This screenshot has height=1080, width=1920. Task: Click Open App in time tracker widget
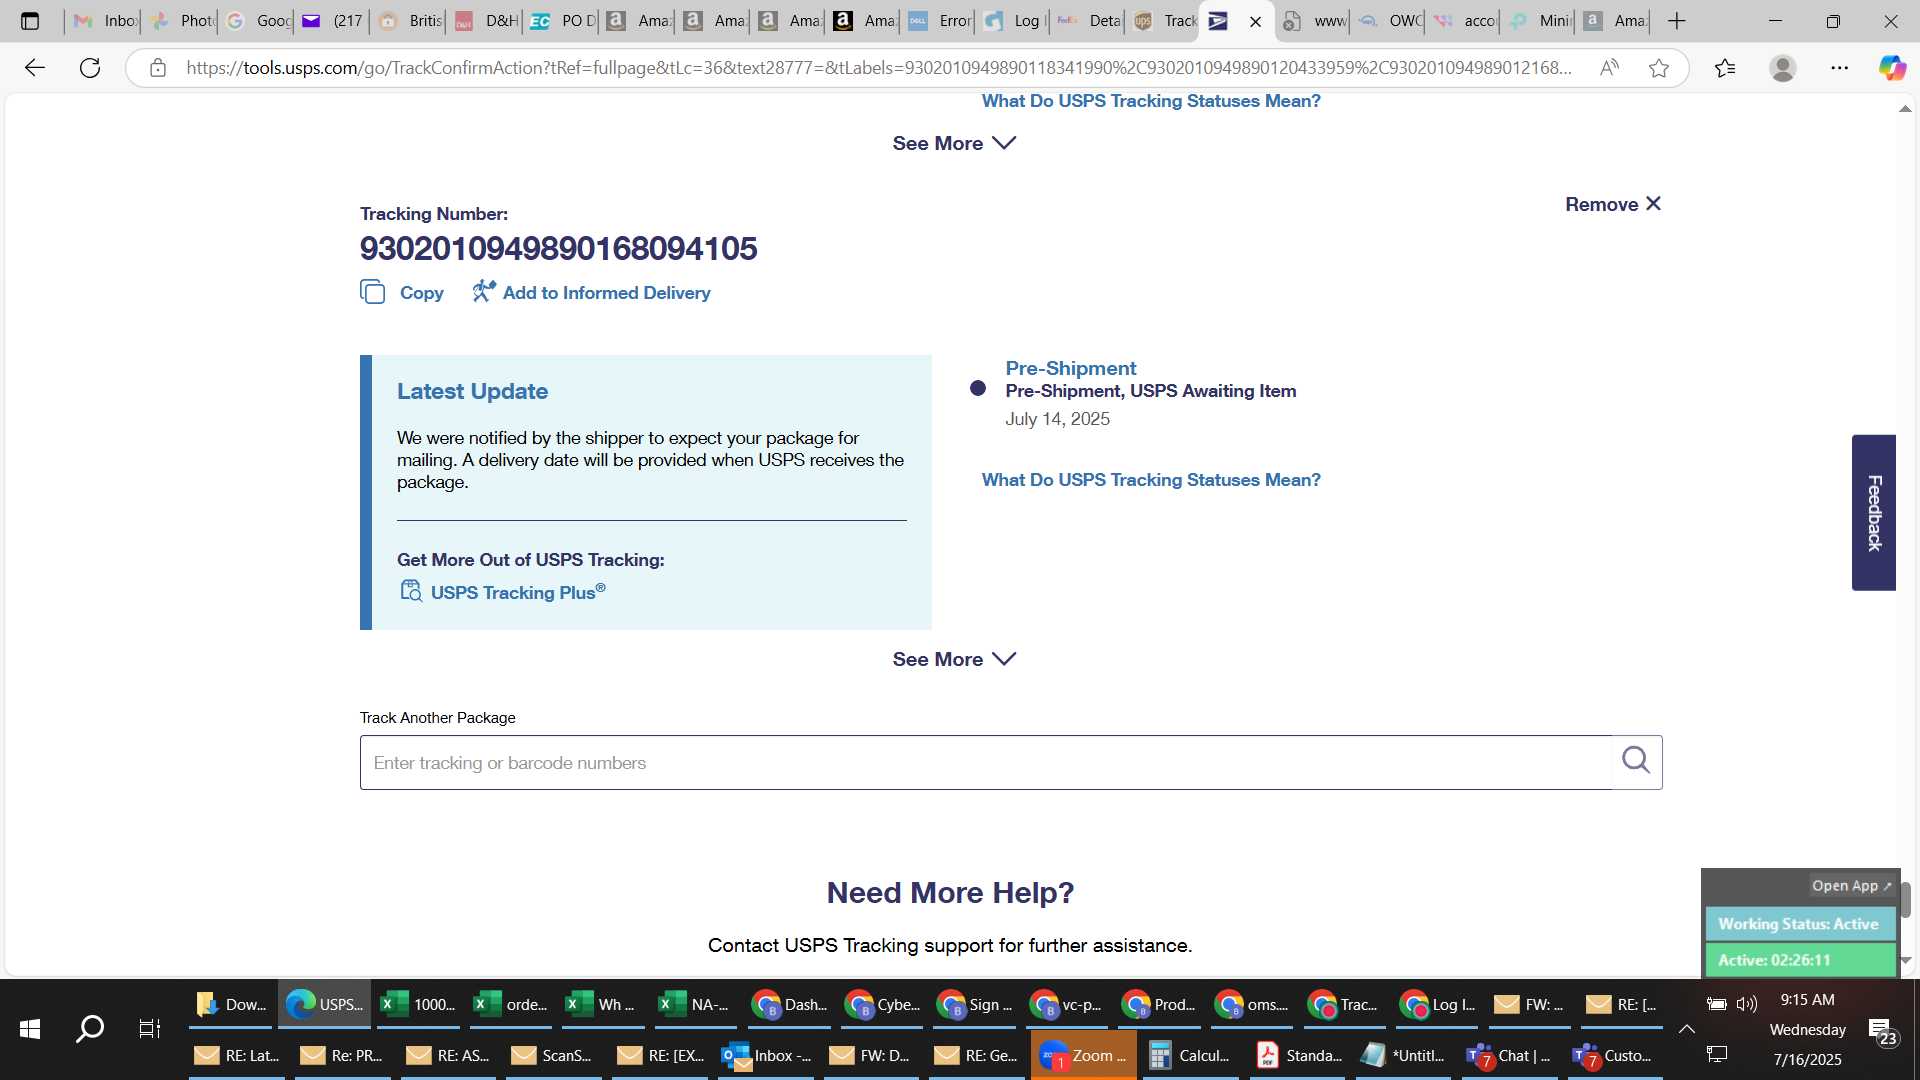1851,886
